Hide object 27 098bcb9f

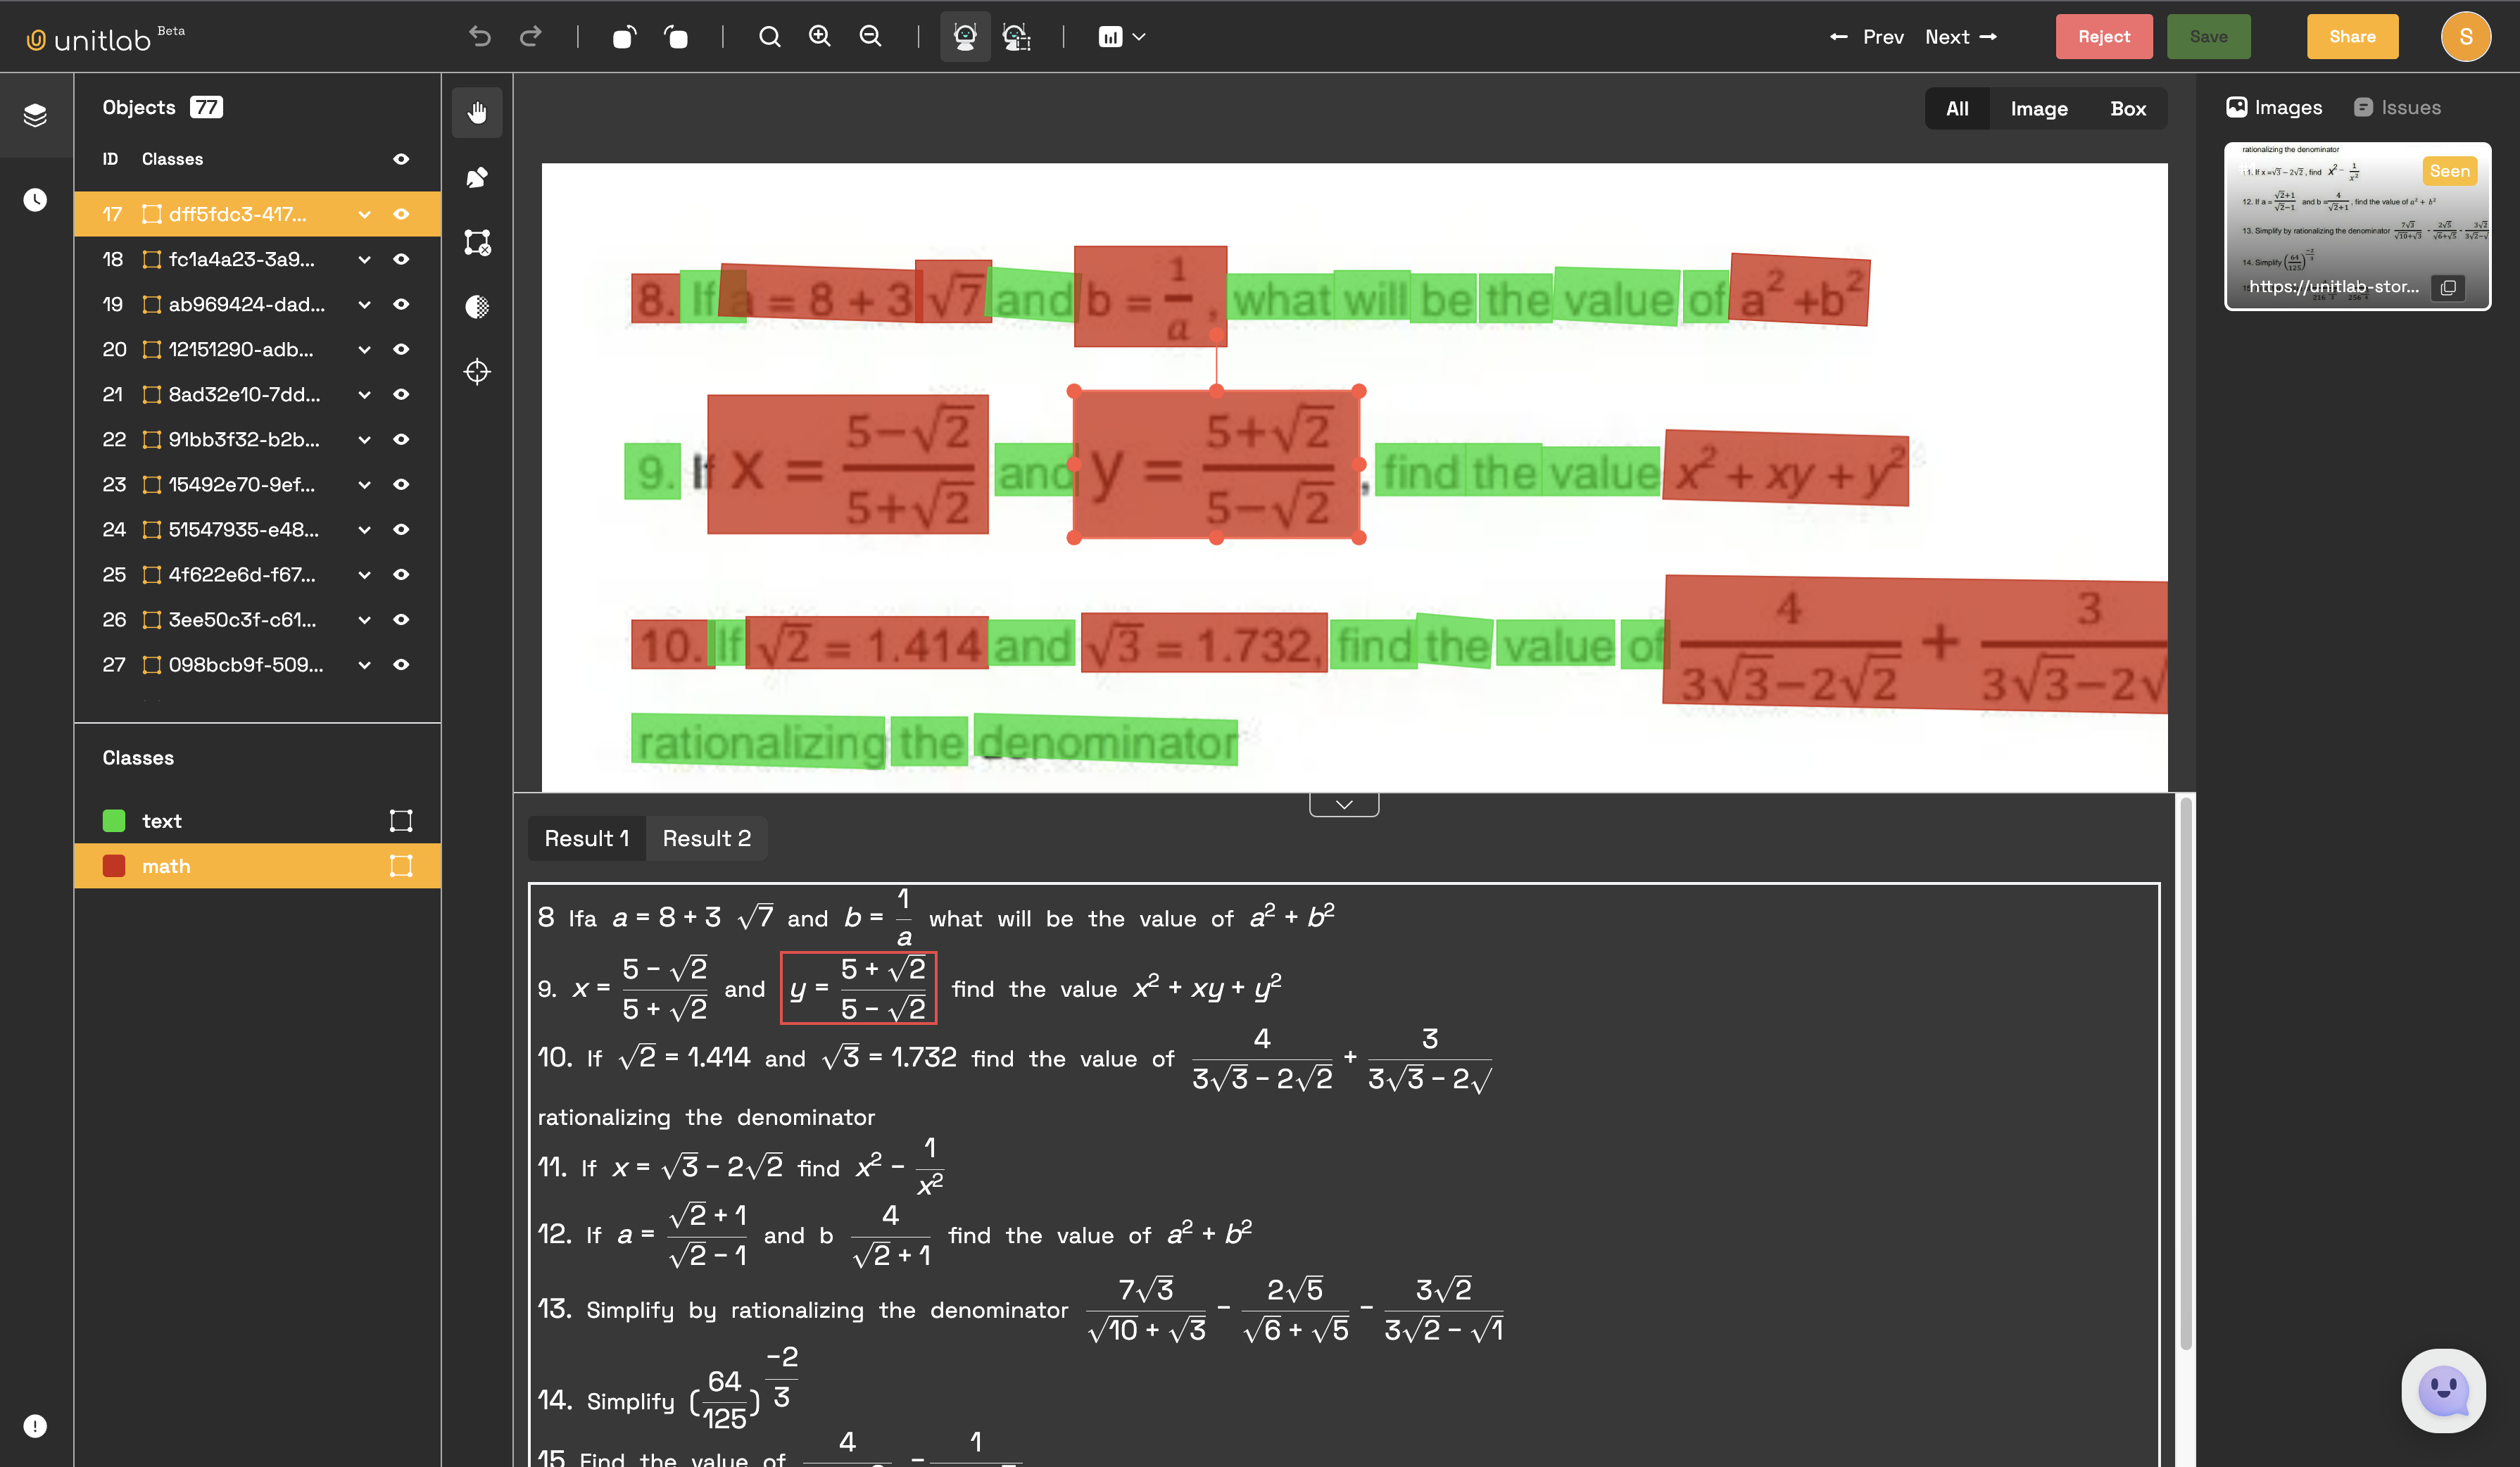click(x=400, y=664)
